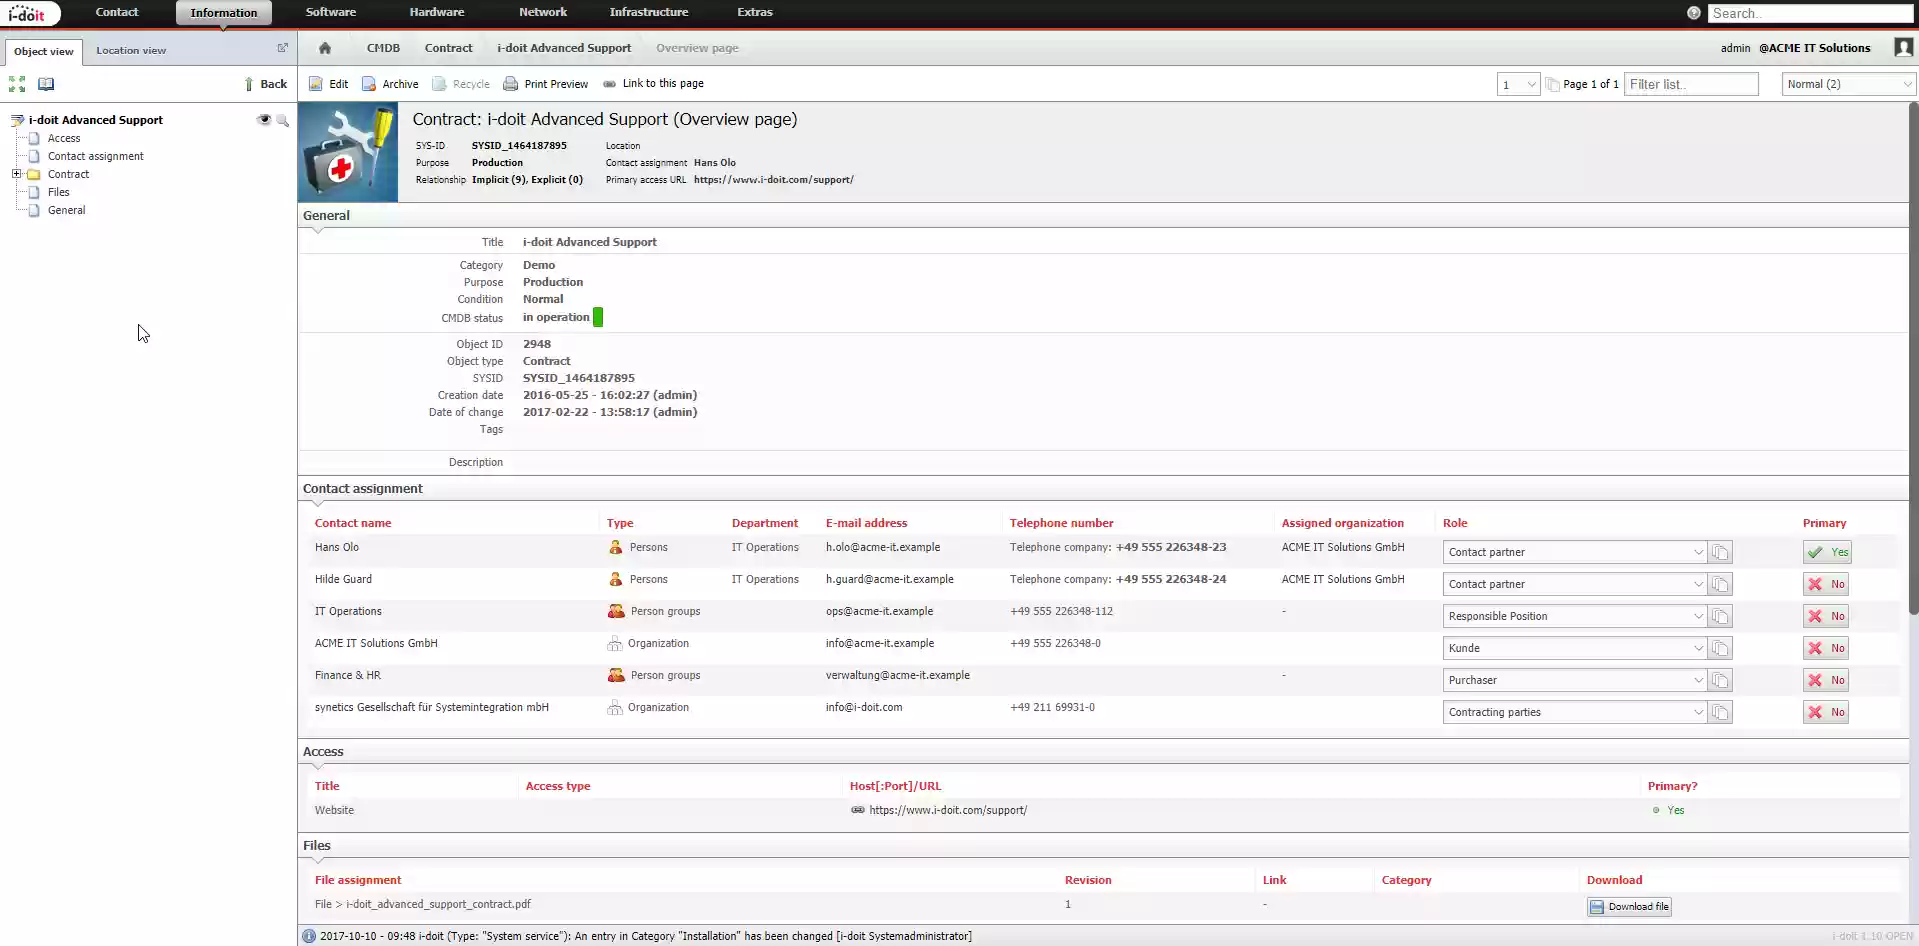Viewport: 1919px width, 946px height.
Task: Download the advanced support contract file
Action: (x=1629, y=906)
